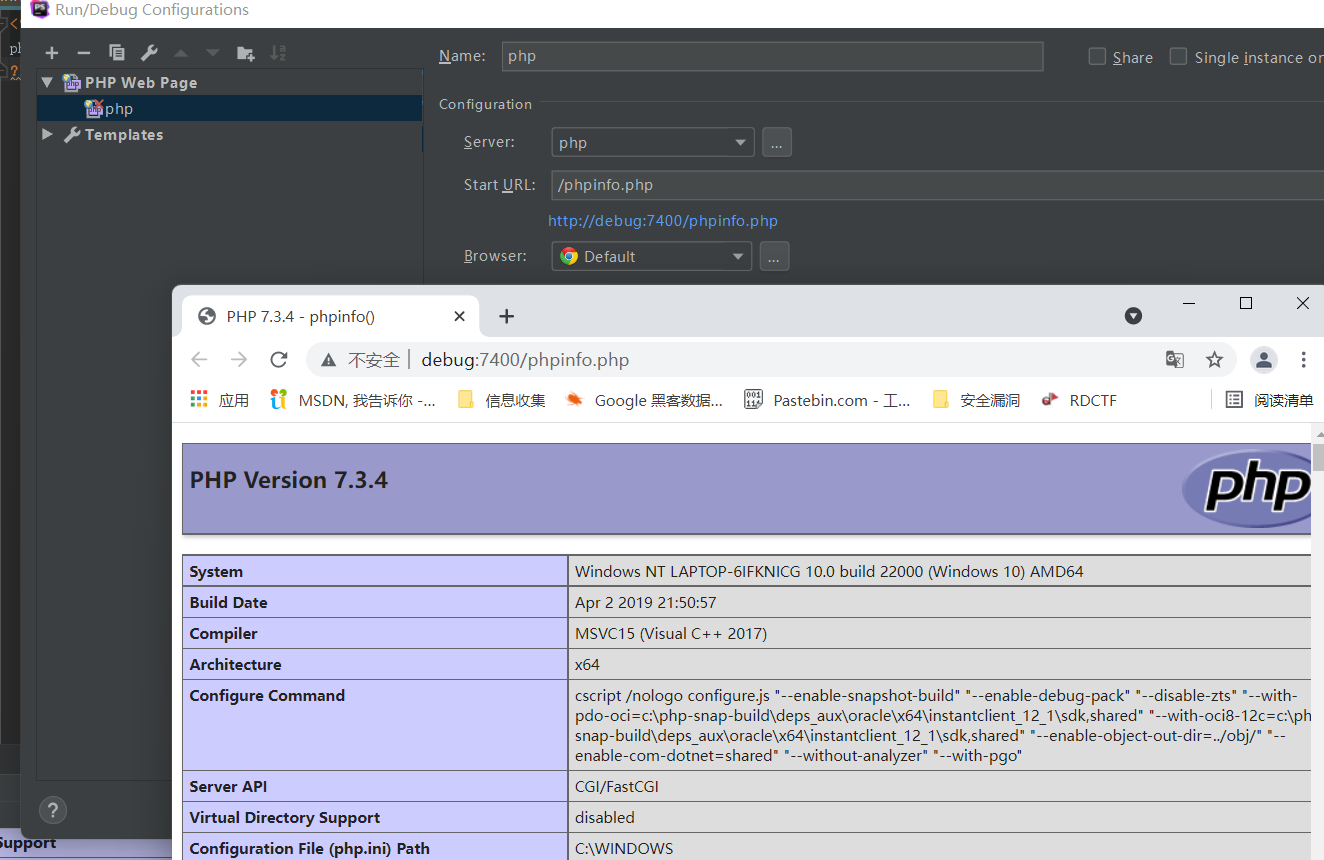Switch to the PHP 7.3.4 phpinfo tab

coord(328,316)
